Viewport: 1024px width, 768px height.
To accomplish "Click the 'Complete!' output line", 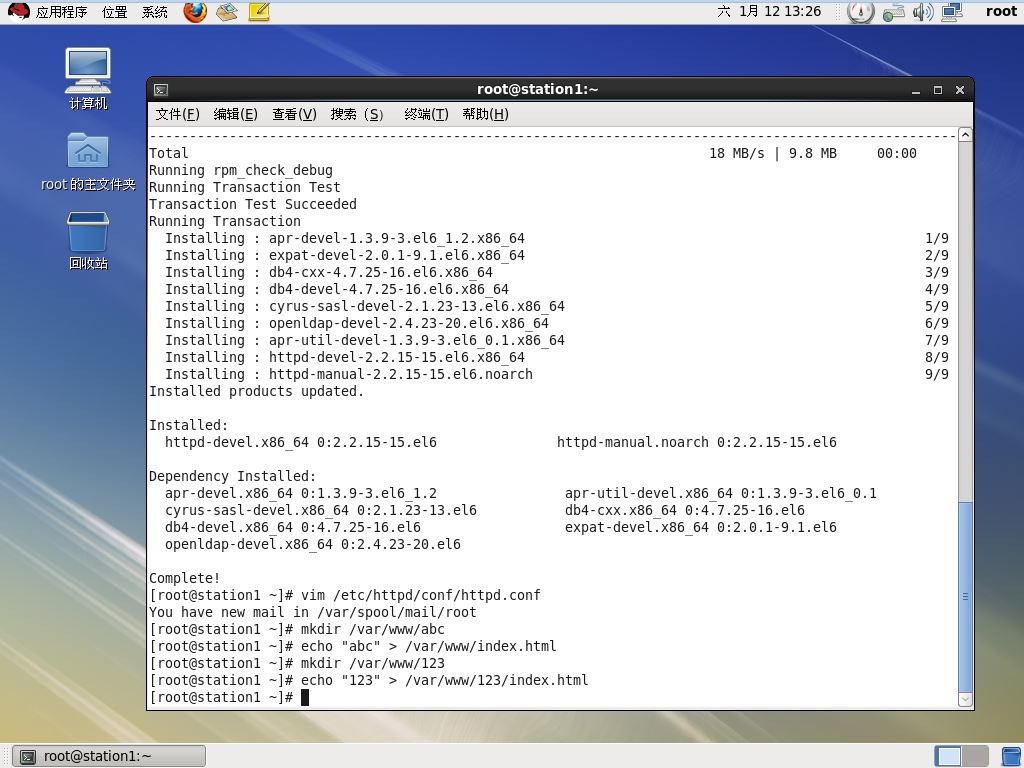I will (185, 578).
